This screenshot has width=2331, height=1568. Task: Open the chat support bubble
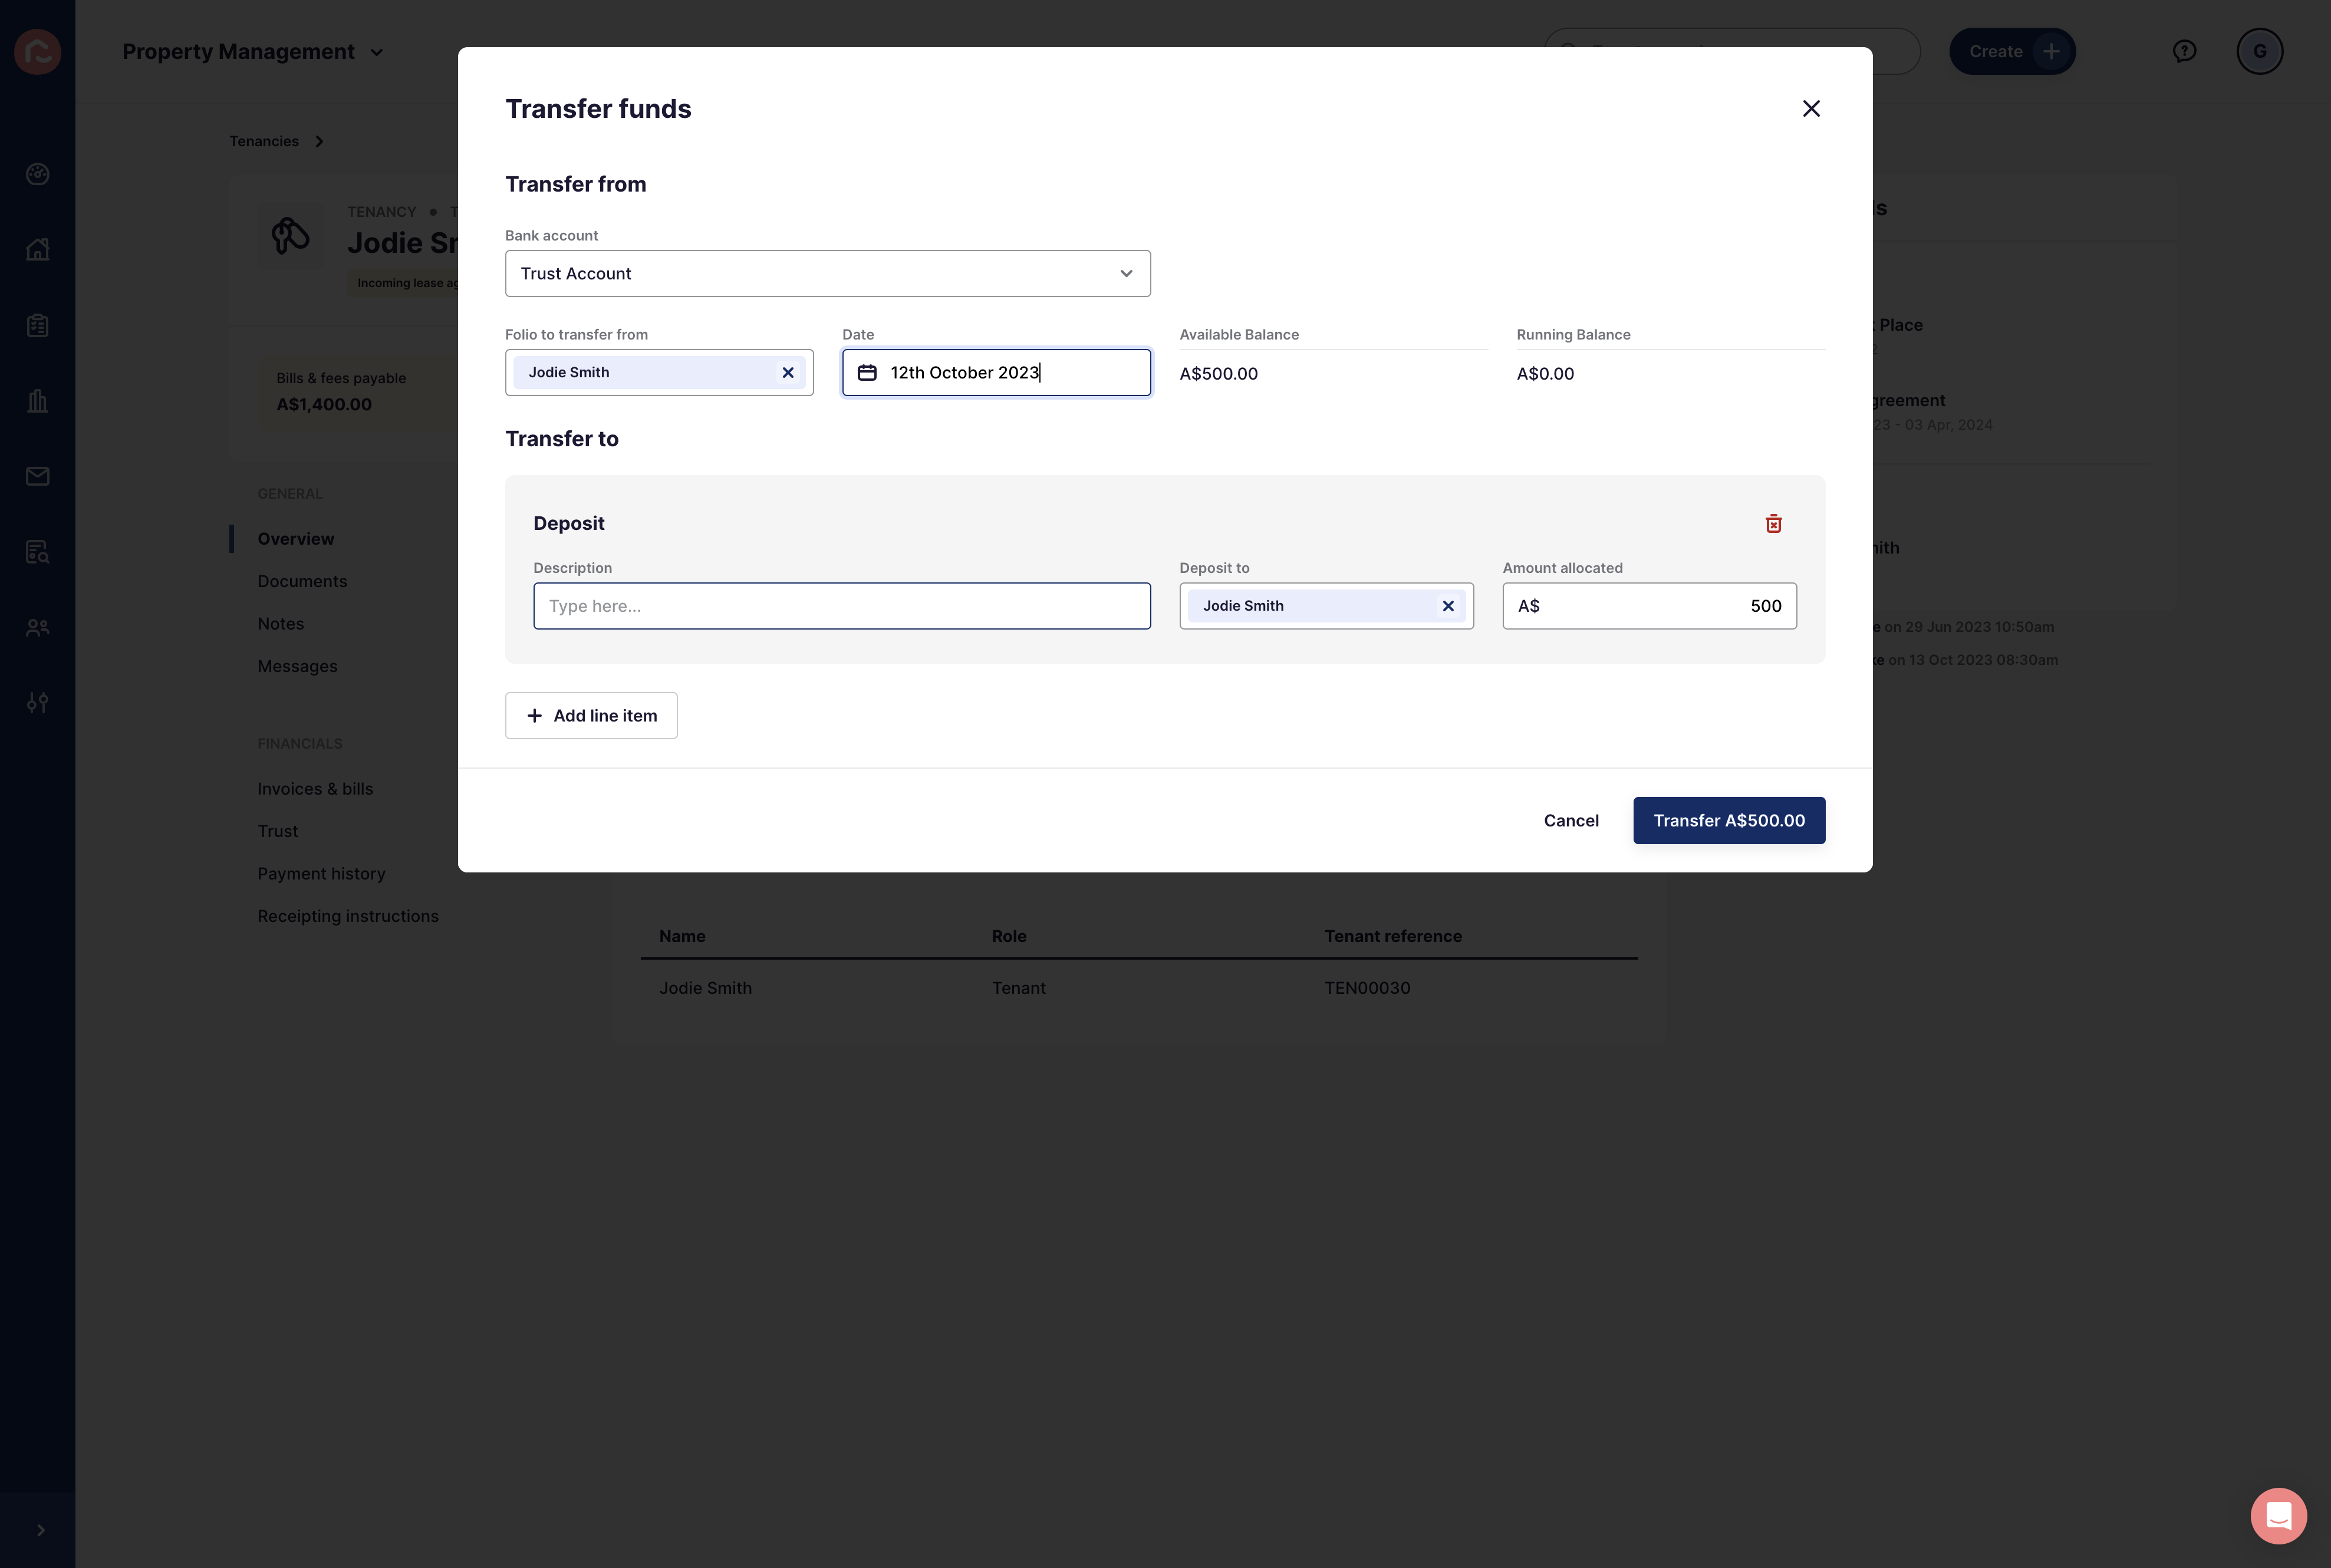point(2278,1515)
